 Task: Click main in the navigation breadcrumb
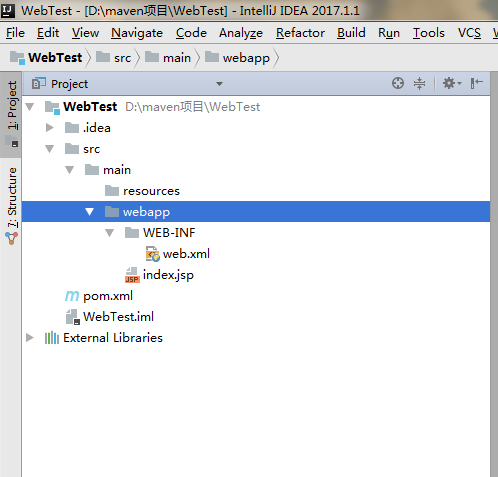[168, 58]
